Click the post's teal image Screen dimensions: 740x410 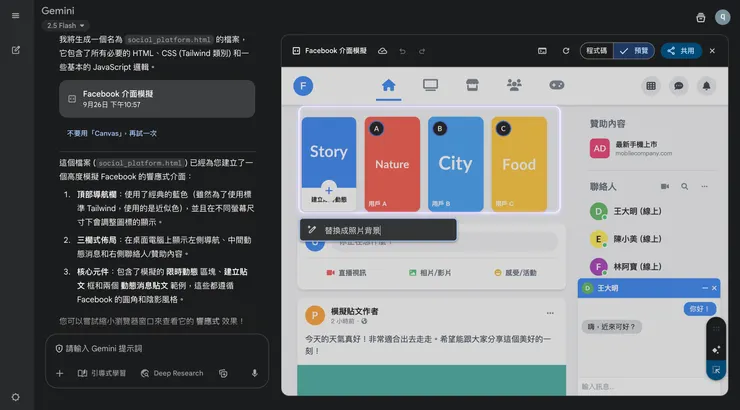[431, 380]
